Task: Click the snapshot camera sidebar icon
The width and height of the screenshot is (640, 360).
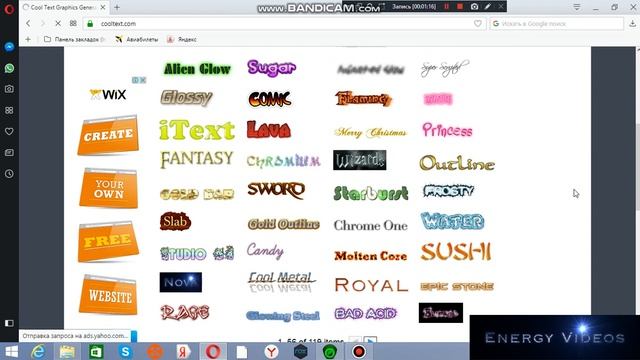Action: coord(9,89)
